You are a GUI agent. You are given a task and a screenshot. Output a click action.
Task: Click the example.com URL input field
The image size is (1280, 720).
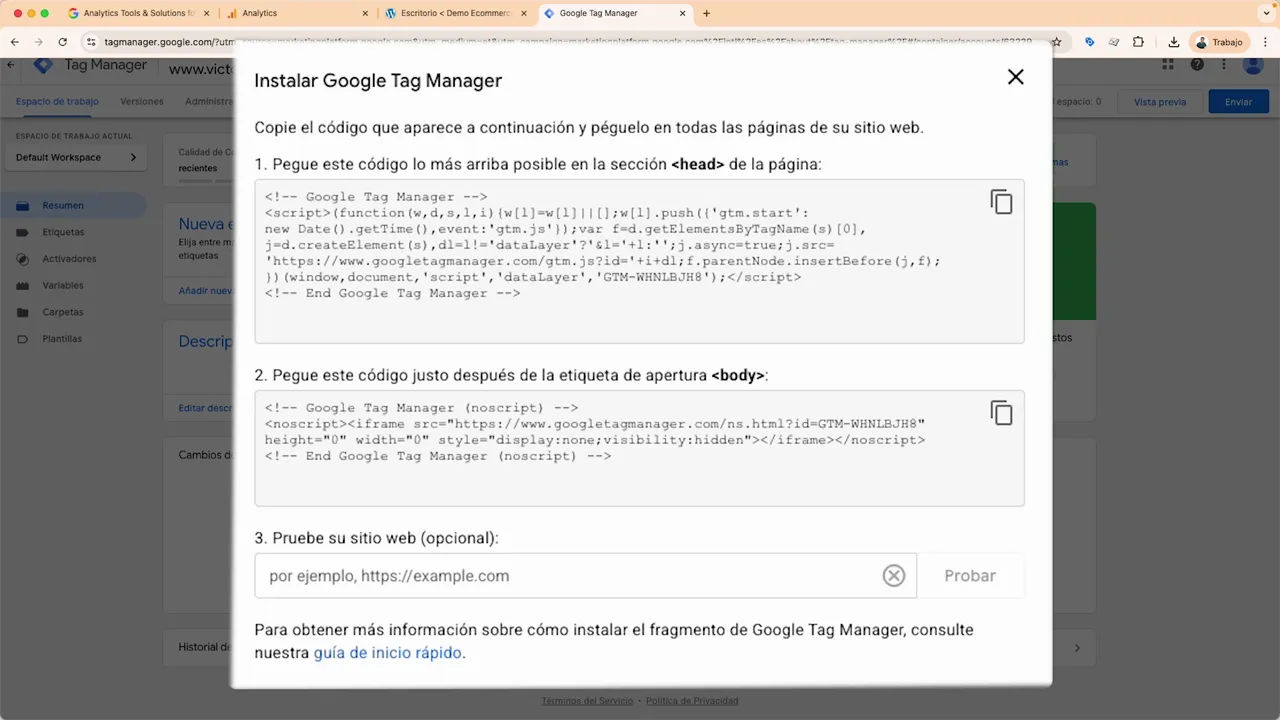(x=560, y=575)
